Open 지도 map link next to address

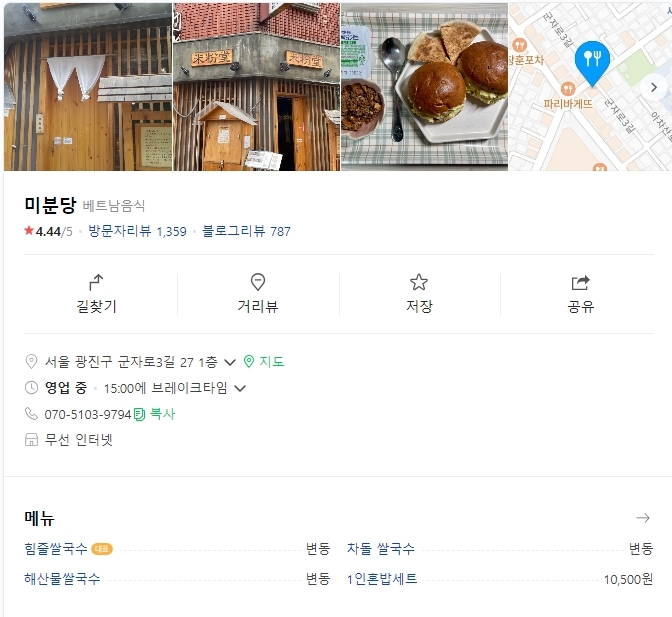(264, 362)
